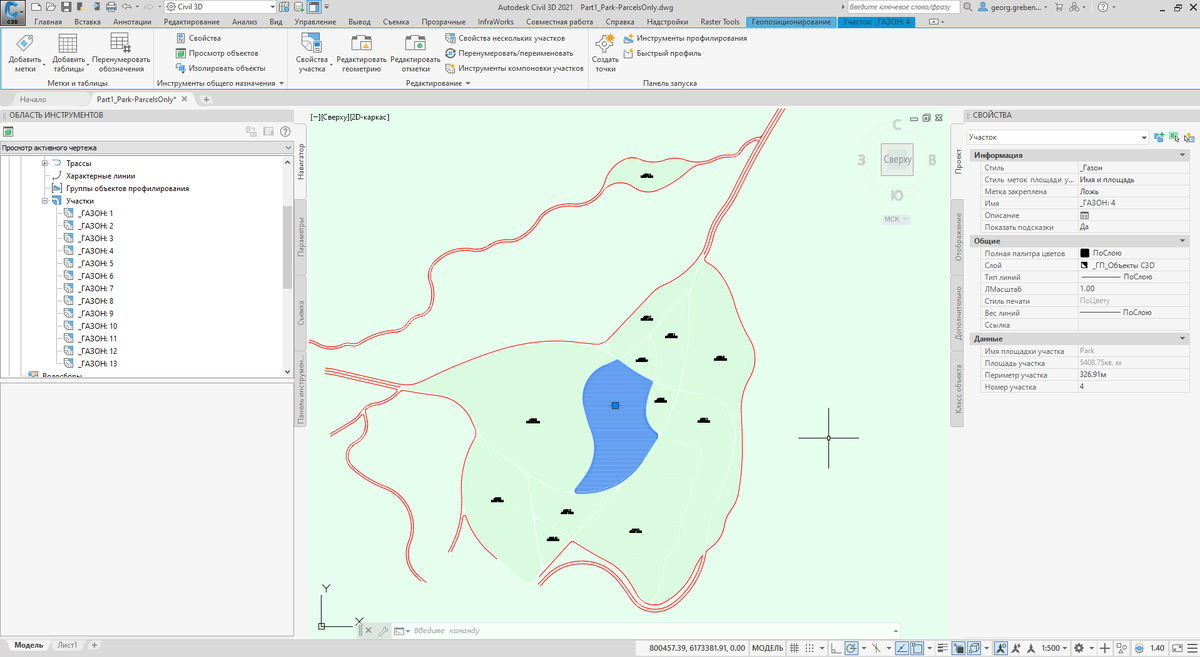Click the Open file icon in quick access toolbar
Viewport: 1200px width, 657px height.
tap(51, 7)
